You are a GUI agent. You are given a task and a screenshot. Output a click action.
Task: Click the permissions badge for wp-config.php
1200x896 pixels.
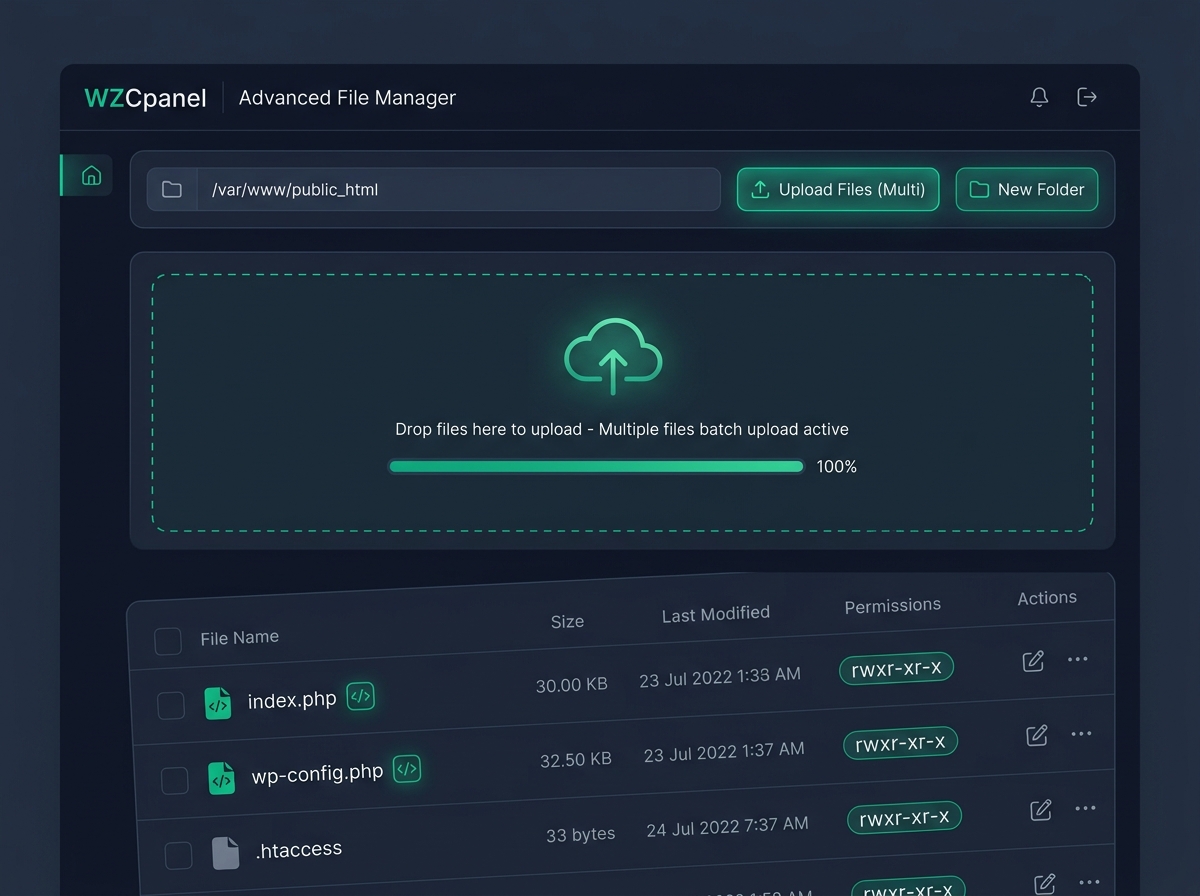[x=900, y=743]
